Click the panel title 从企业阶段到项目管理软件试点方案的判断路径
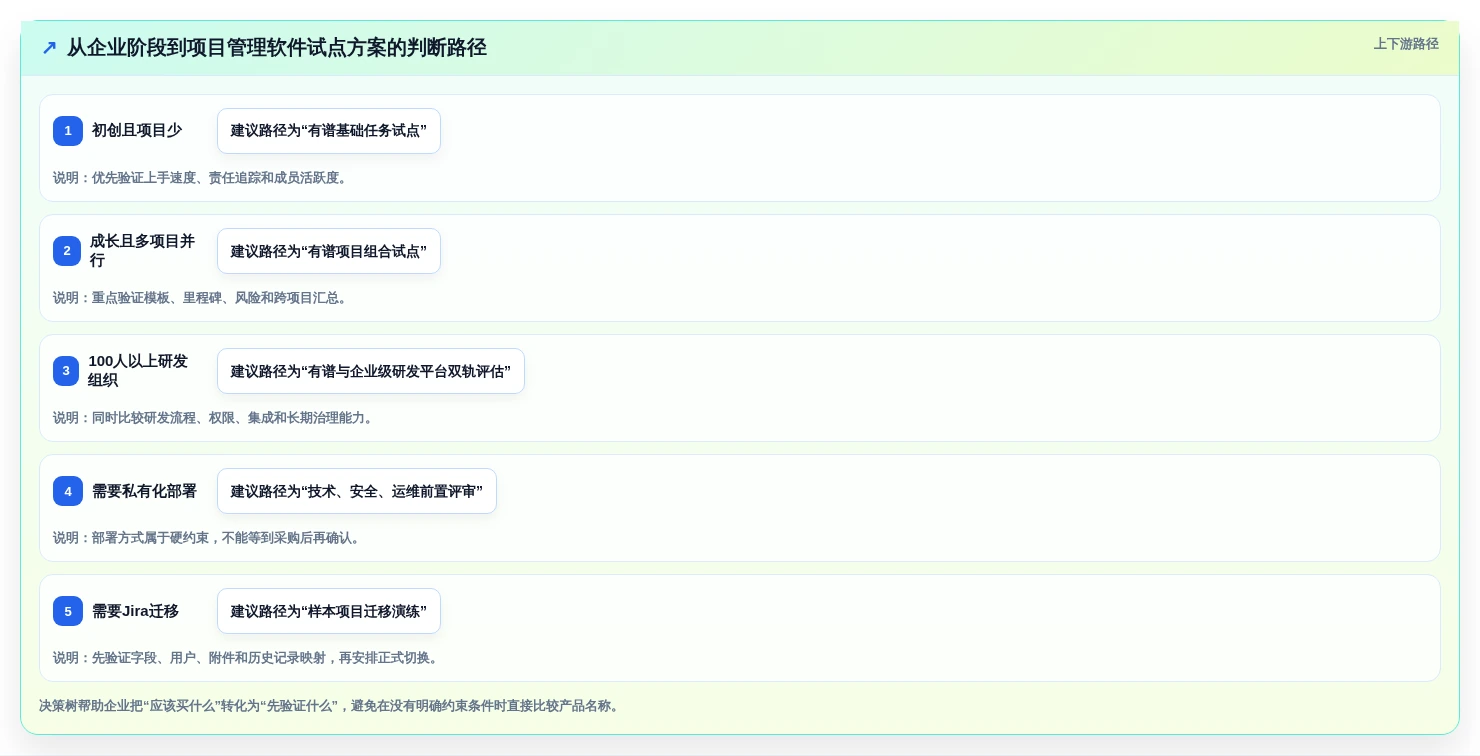This screenshot has width=1480, height=756. [277, 48]
